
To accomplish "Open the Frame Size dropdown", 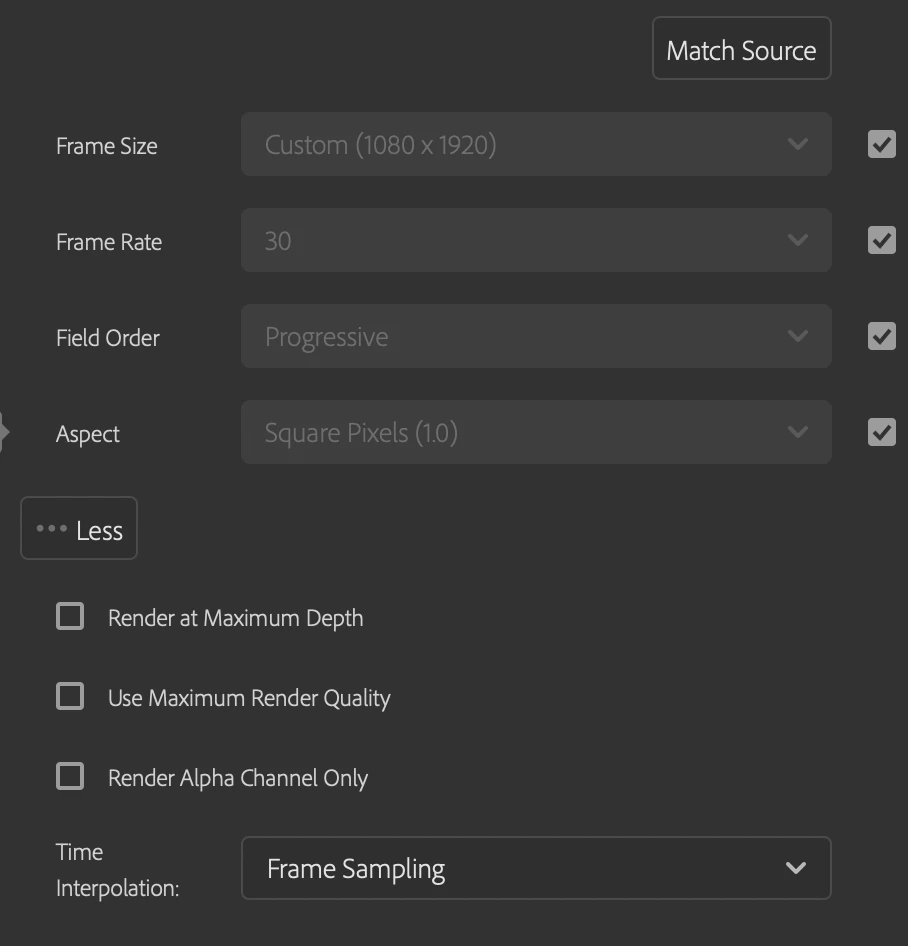I will point(535,145).
